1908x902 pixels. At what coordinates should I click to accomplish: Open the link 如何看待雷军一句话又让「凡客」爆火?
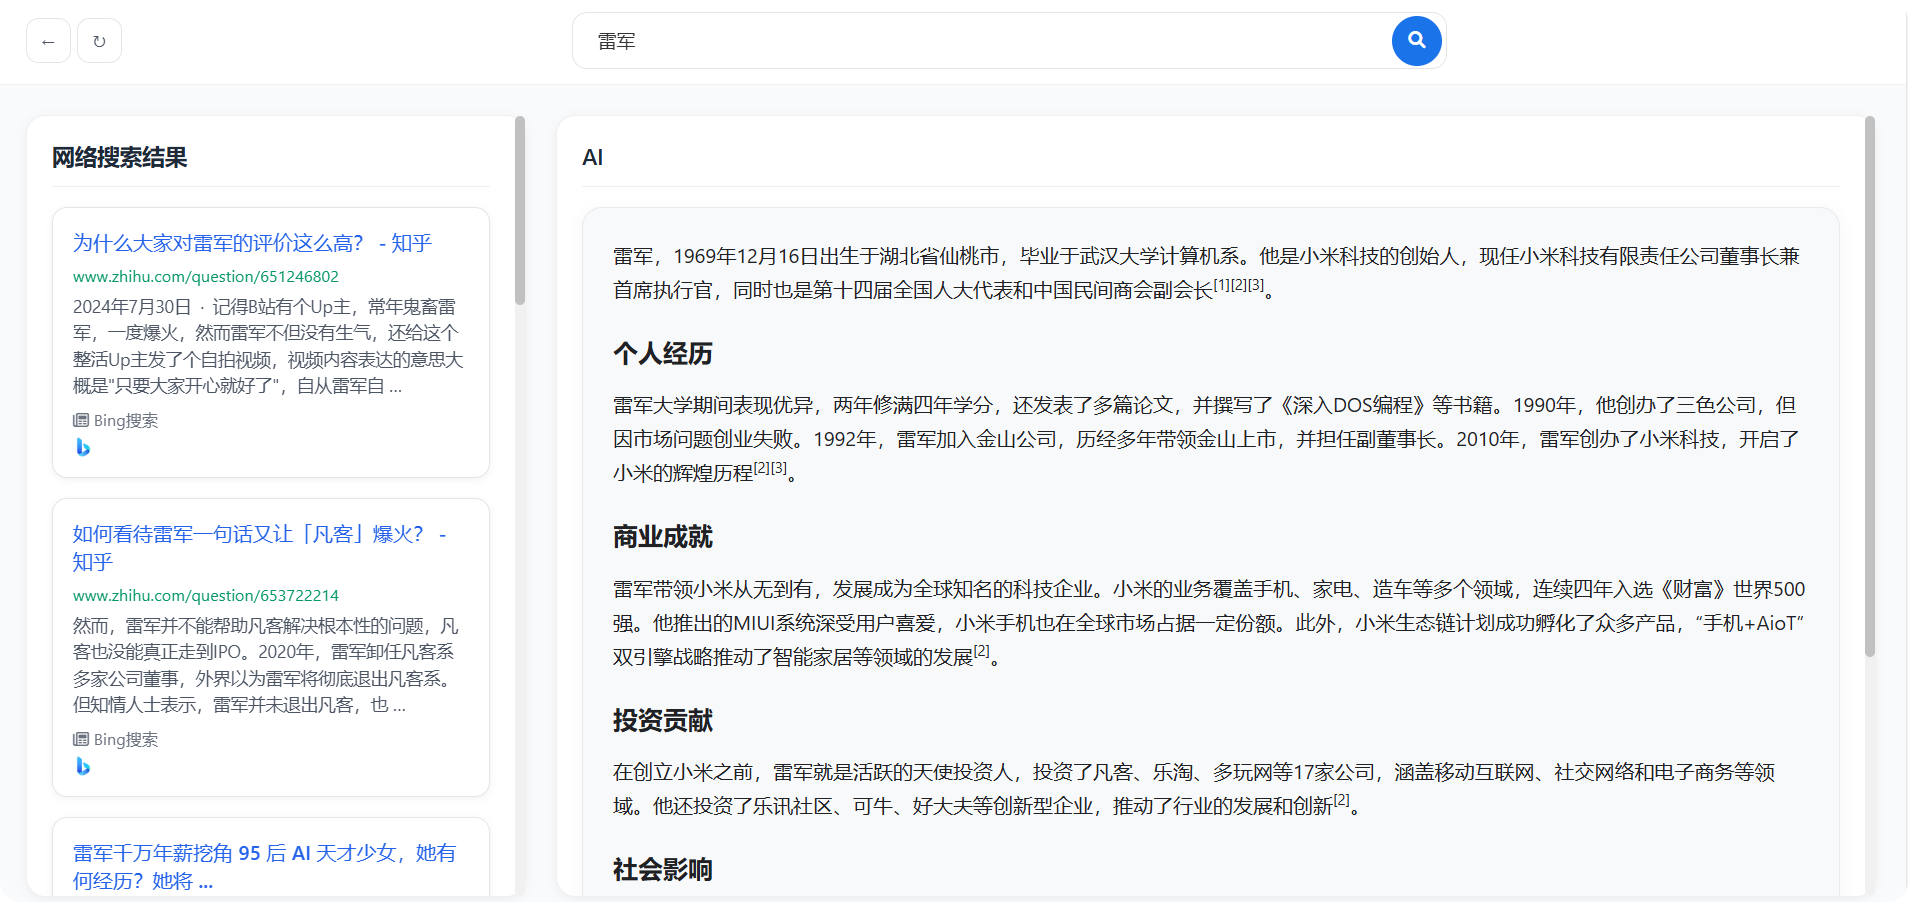259,548
